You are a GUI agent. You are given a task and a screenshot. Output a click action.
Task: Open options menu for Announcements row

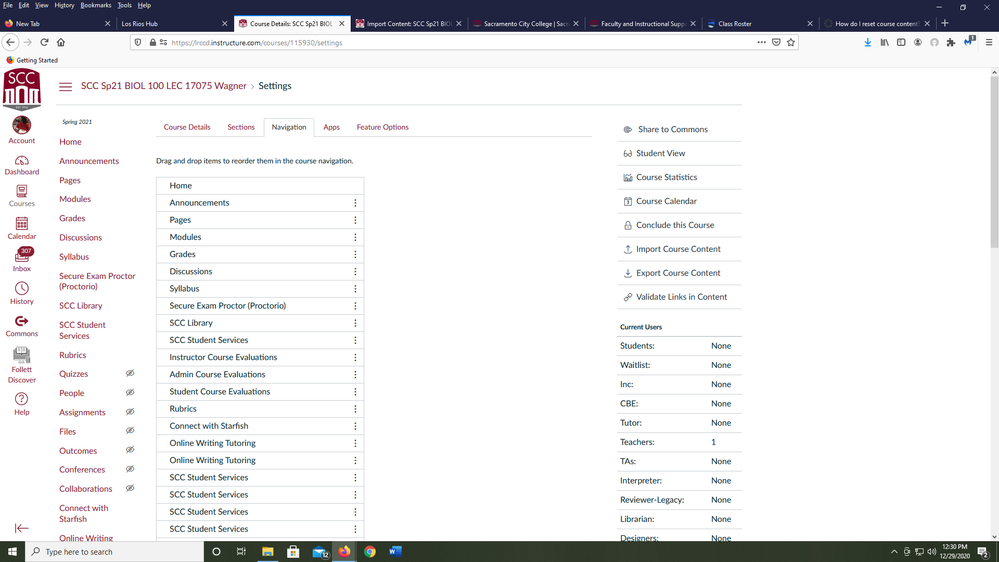(x=356, y=203)
